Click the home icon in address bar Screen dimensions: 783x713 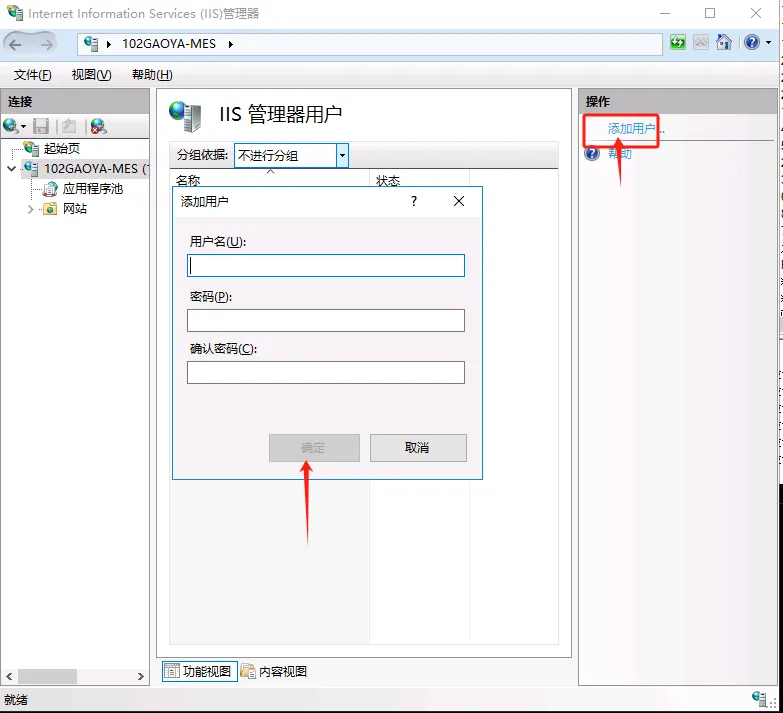coord(724,43)
